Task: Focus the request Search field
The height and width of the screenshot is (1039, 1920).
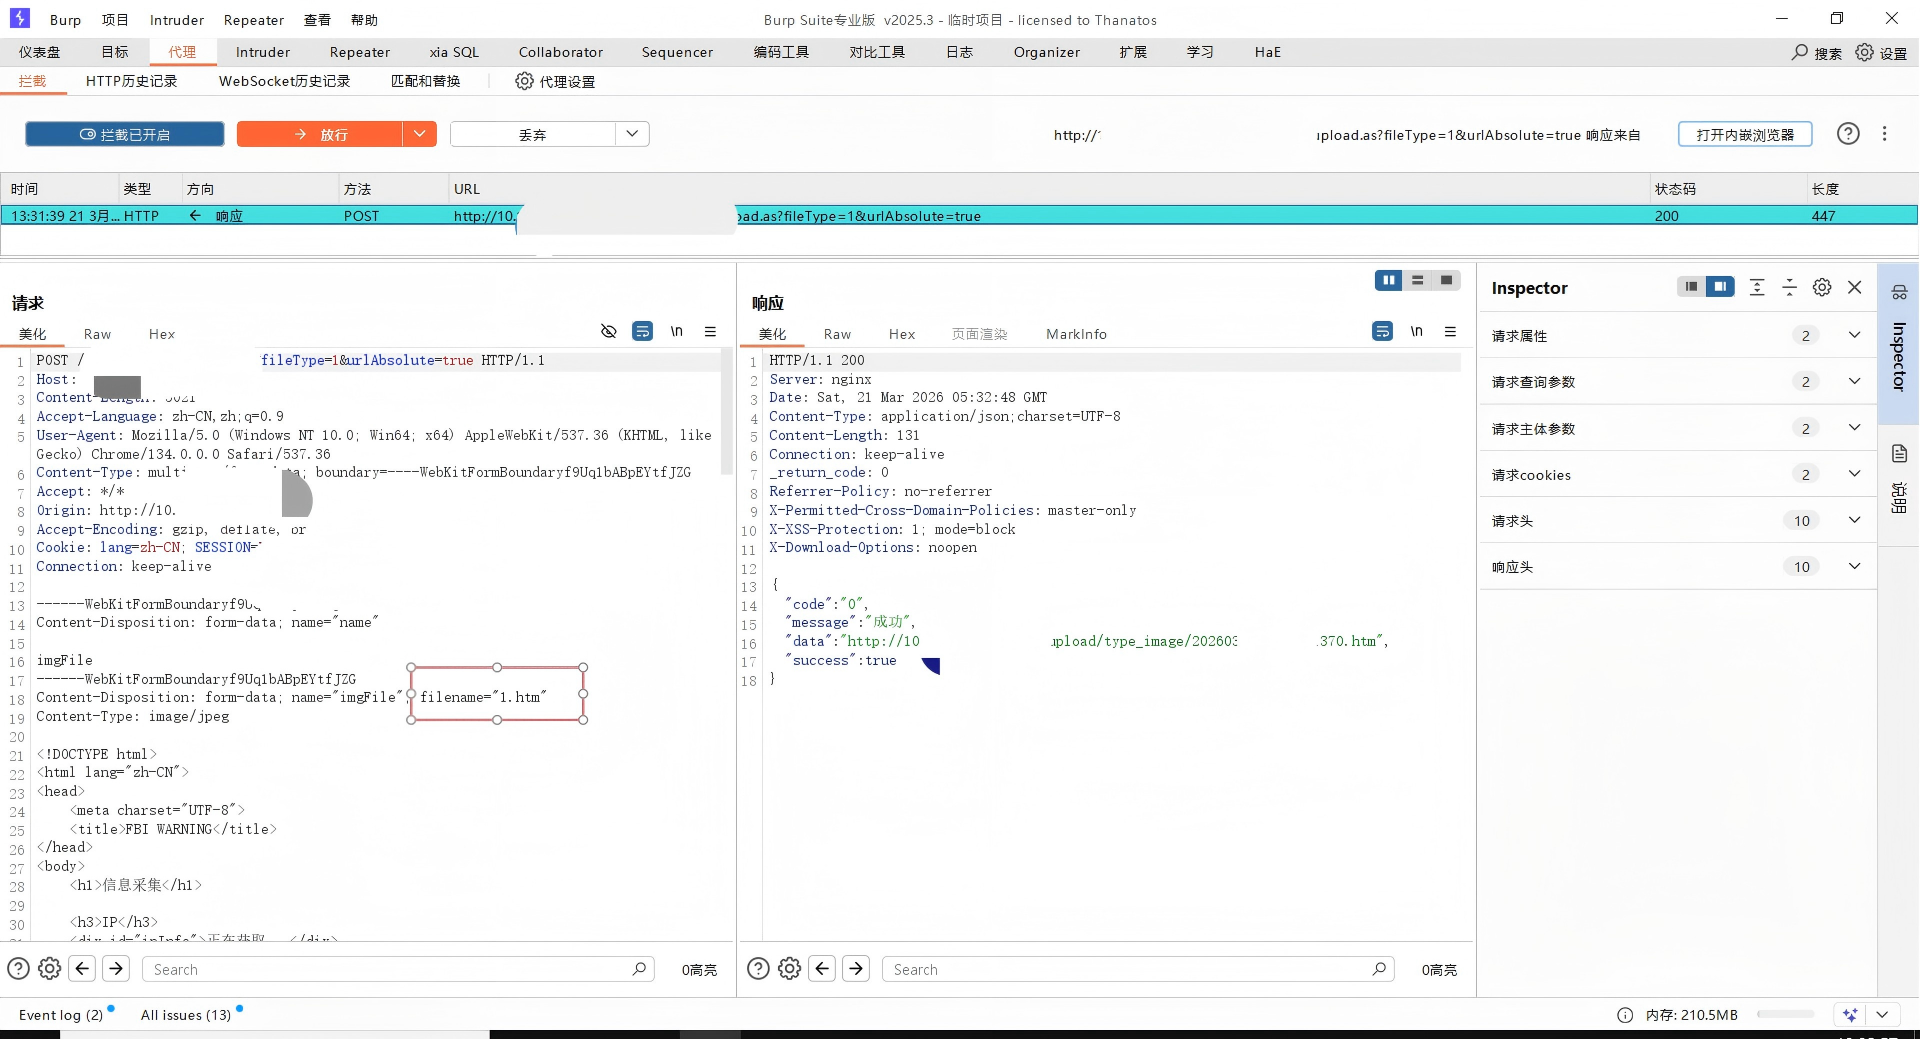Action: (398, 968)
